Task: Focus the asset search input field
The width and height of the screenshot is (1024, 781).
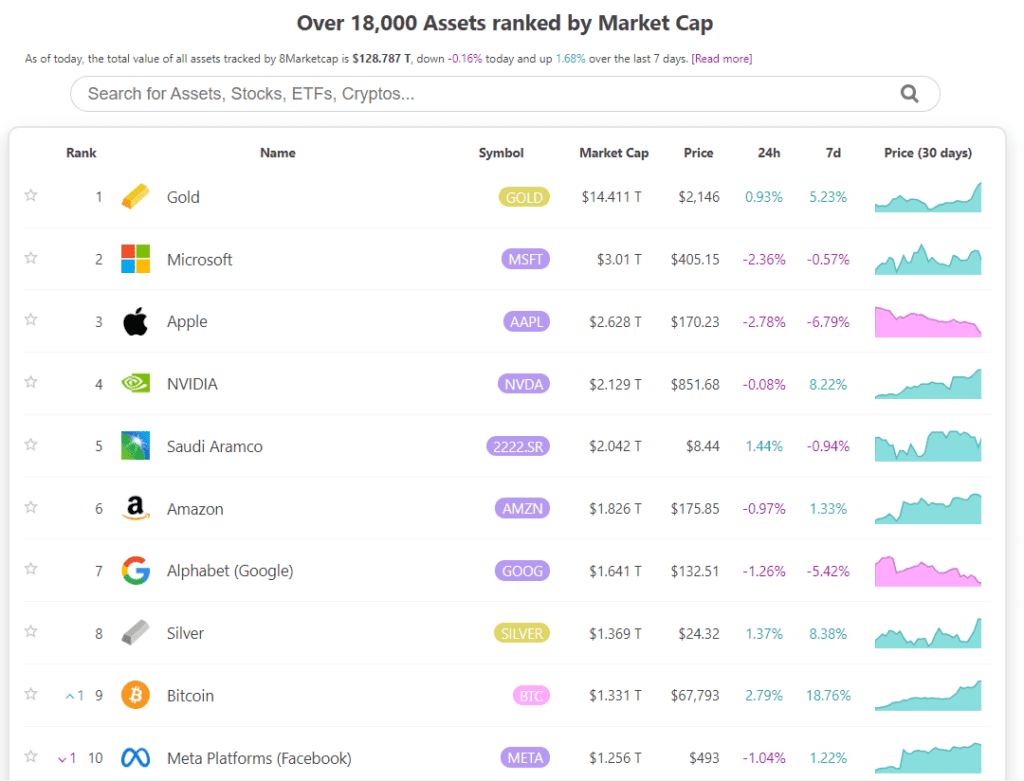Action: pos(505,94)
